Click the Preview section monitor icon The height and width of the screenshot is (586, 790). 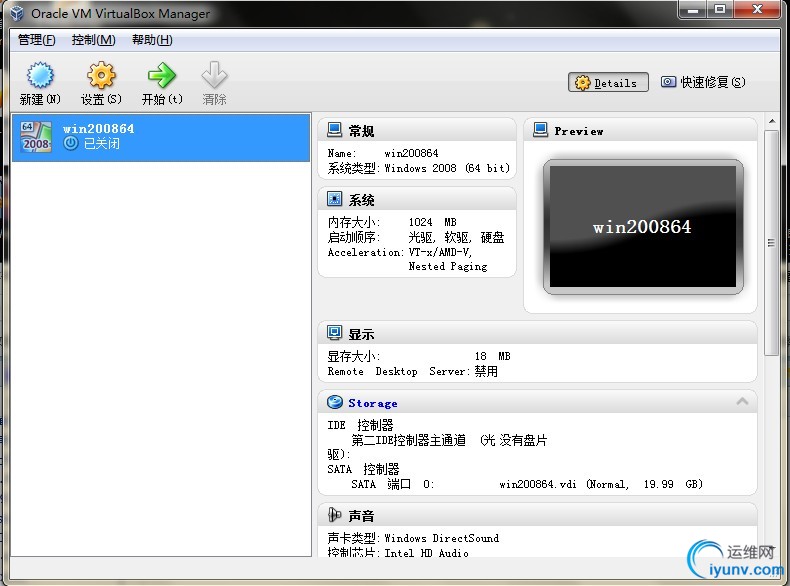coord(540,129)
